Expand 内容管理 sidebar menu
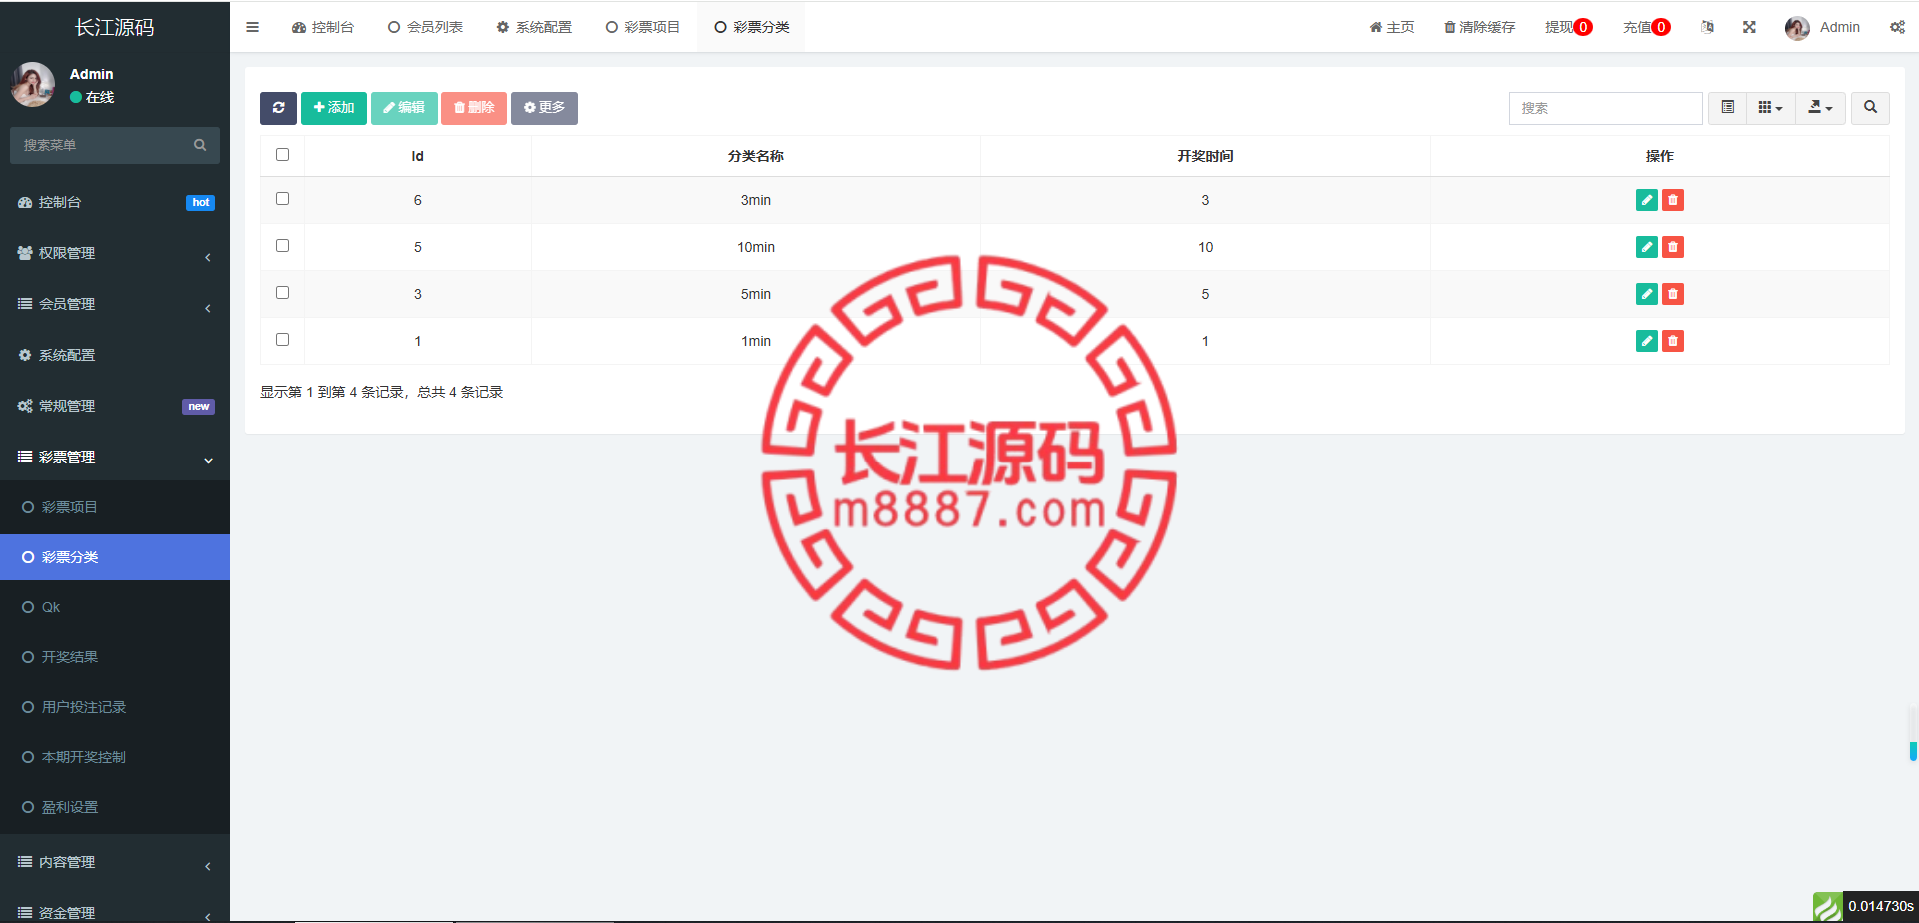 click(x=115, y=863)
